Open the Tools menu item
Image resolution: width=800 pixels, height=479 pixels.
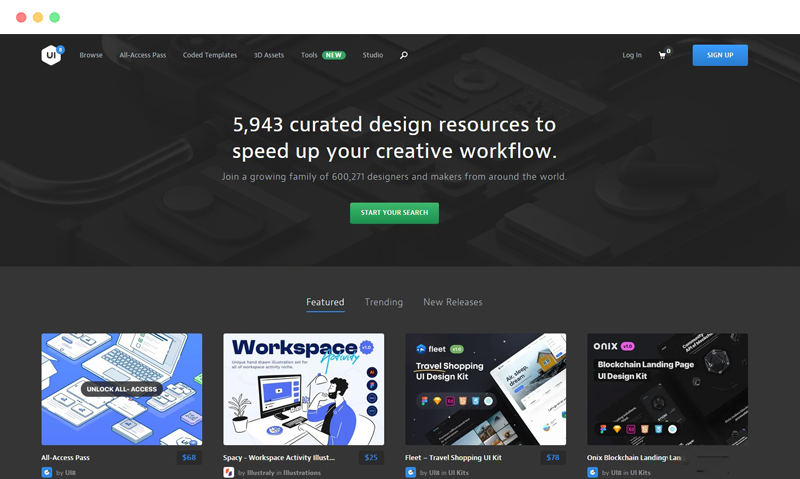click(x=309, y=55)
